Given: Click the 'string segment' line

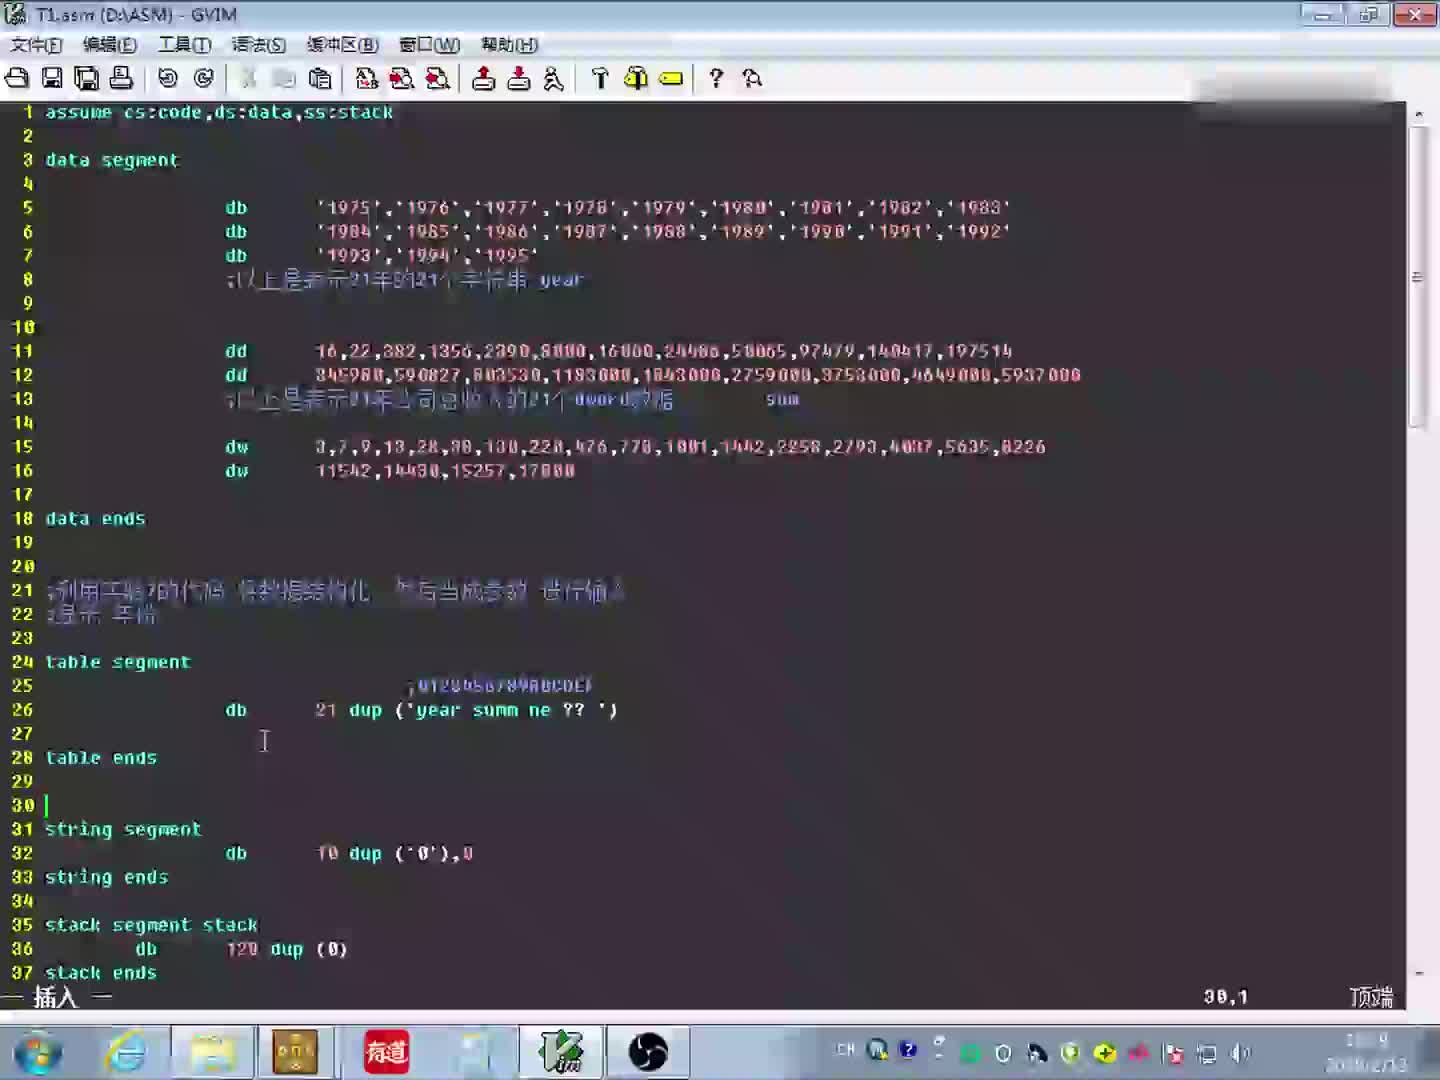Looking at the screenshot, I should click(x=123, y=829).
